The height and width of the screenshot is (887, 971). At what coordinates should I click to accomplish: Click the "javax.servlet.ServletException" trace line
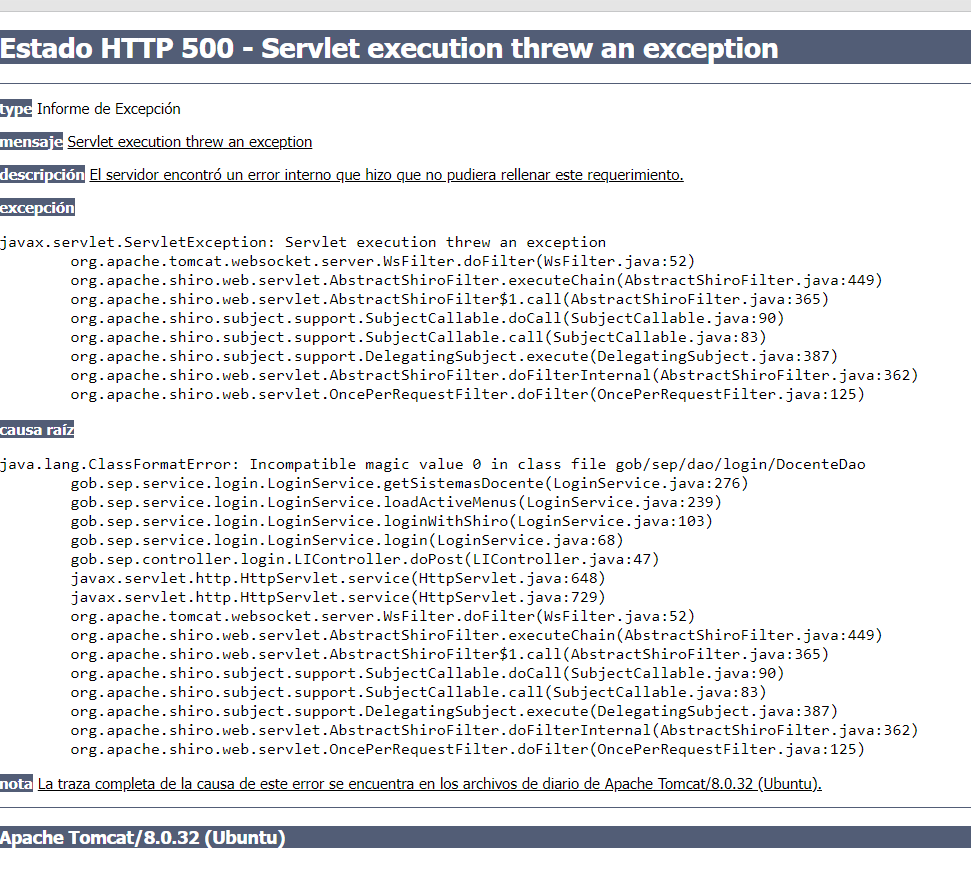pos(303,242)
